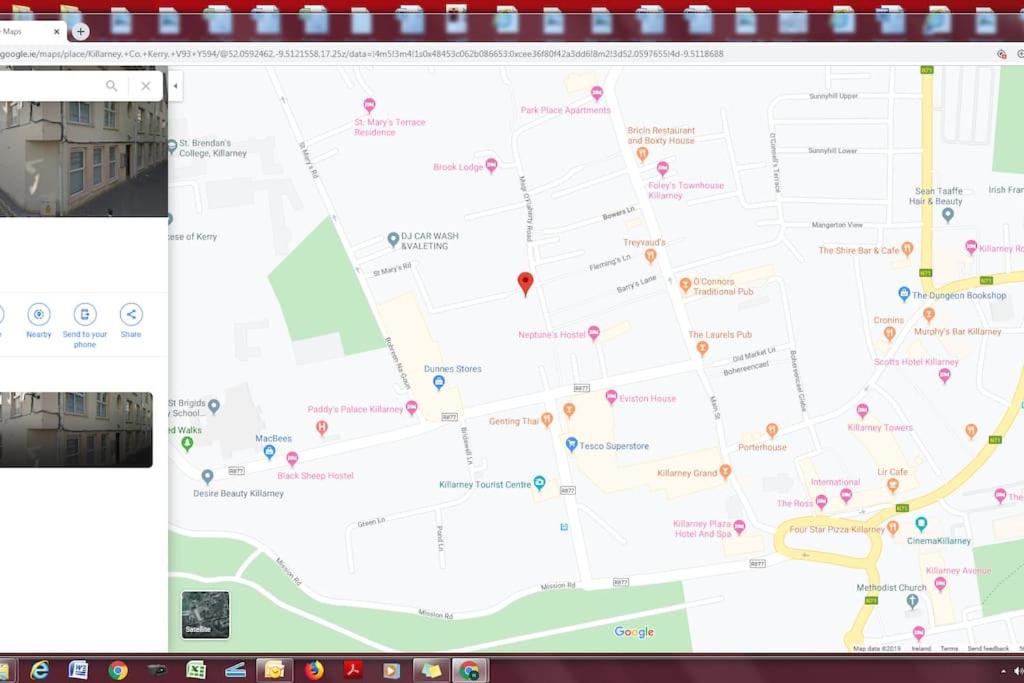Click the Share icon
The height and width of the screenshot is (683, 1024).
[131, 321]
